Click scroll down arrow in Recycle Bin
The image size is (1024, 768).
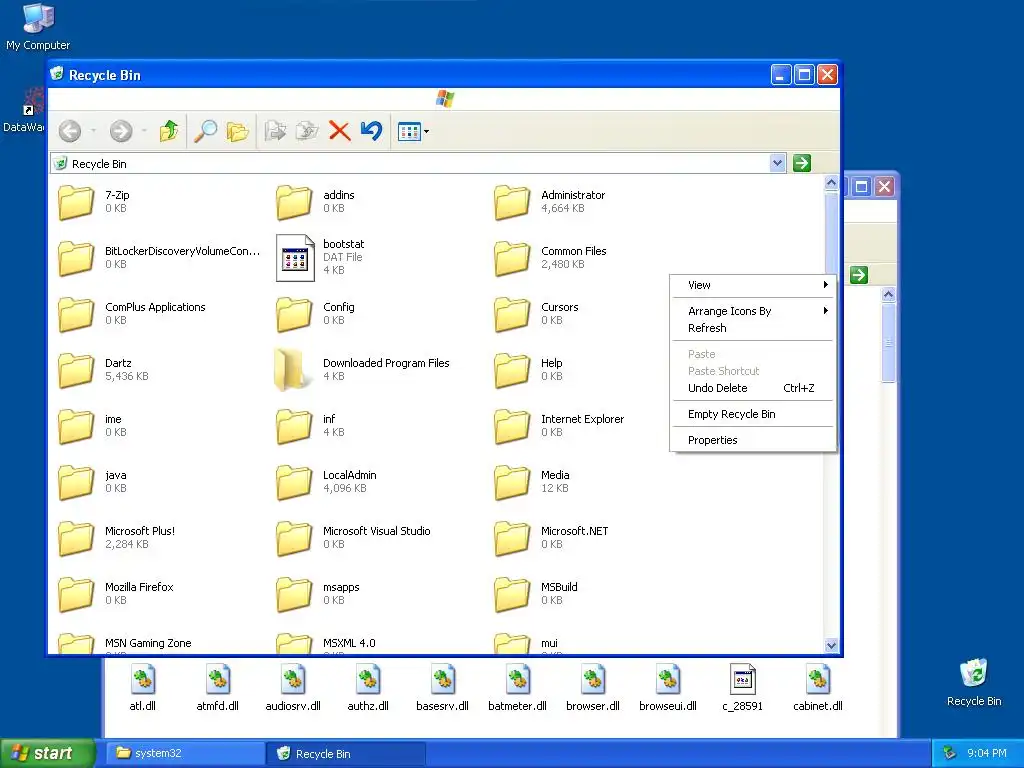[x=831, y=645]
